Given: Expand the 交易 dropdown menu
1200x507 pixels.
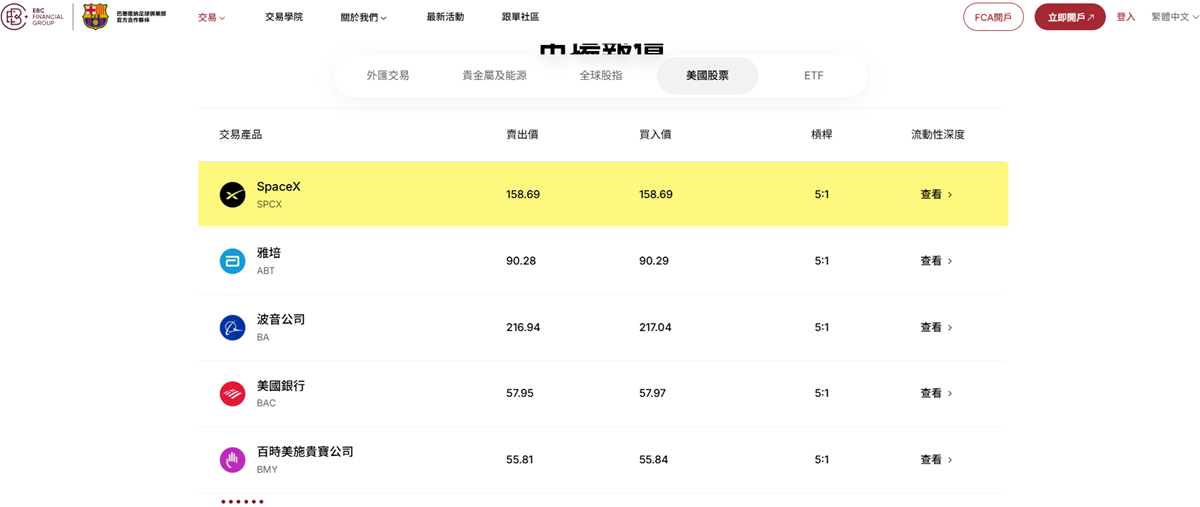Looking at the screenshot, I should [211, 17].
